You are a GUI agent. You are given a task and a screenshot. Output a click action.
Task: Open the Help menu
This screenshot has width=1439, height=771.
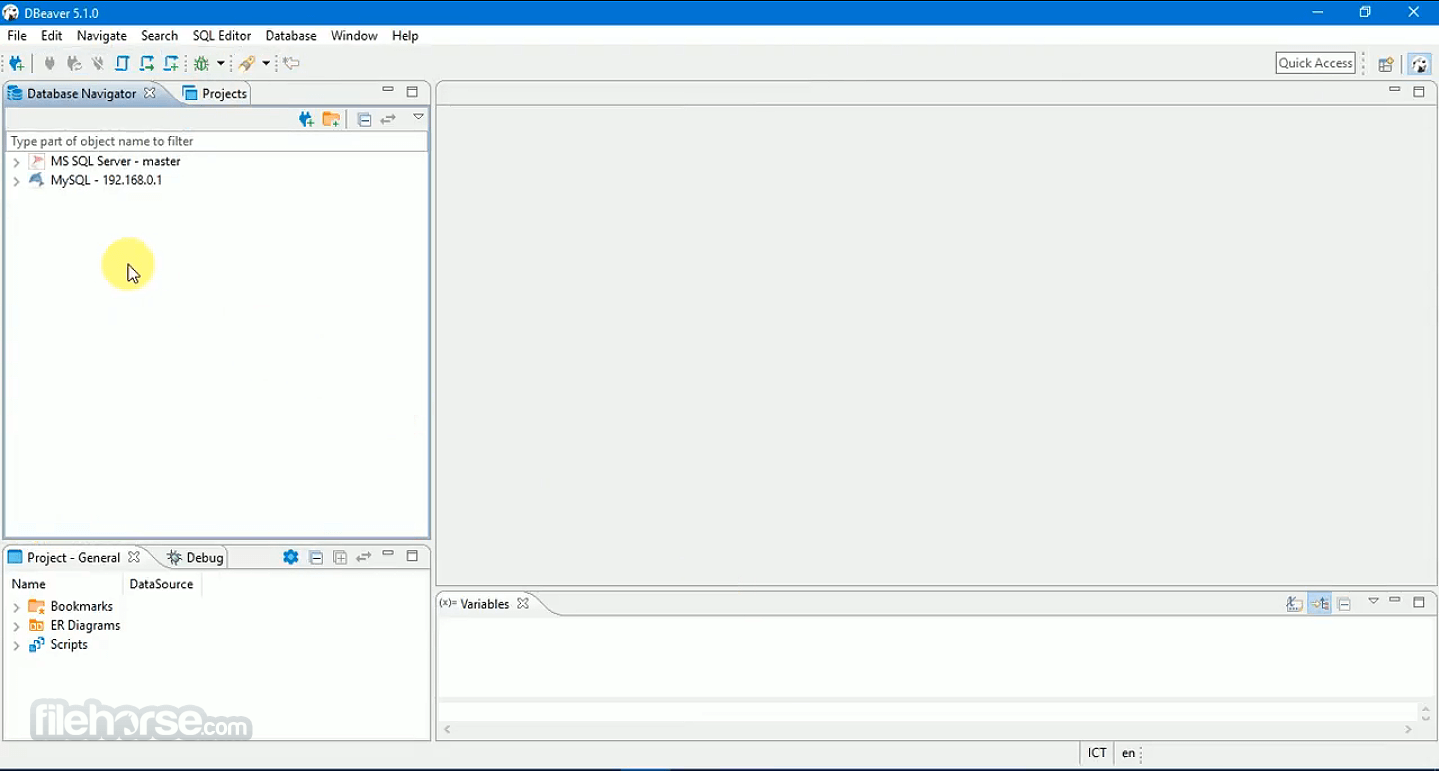coord(405,35)
